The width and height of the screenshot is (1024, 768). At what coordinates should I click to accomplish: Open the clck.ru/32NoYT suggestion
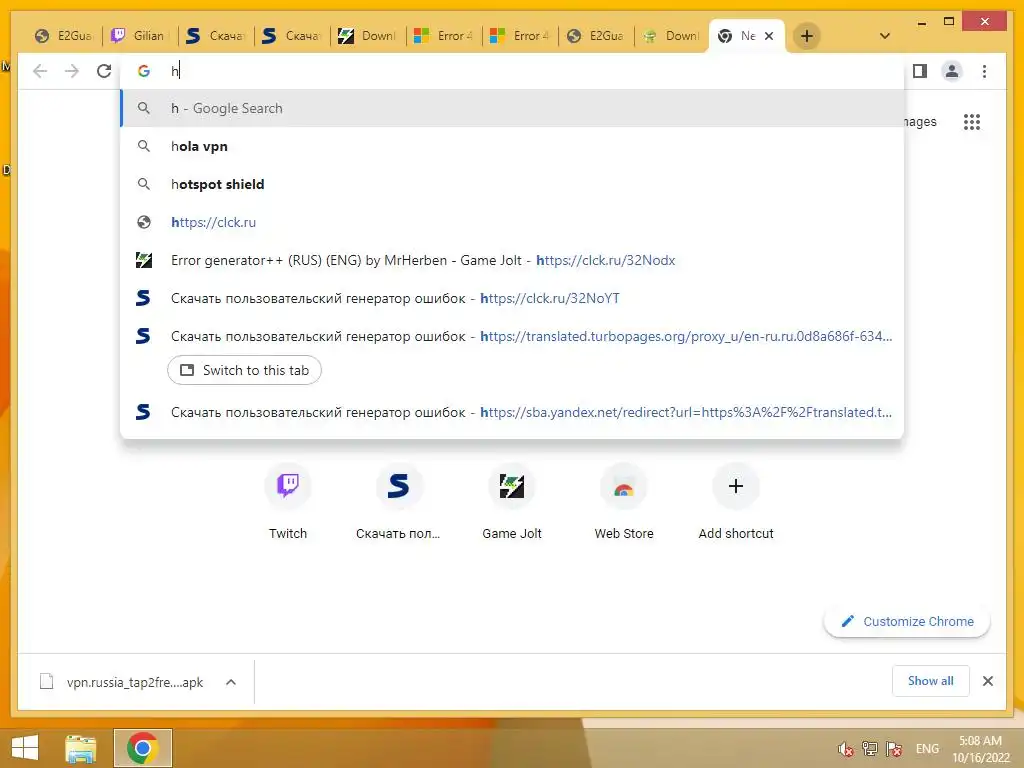pos(512,298)
